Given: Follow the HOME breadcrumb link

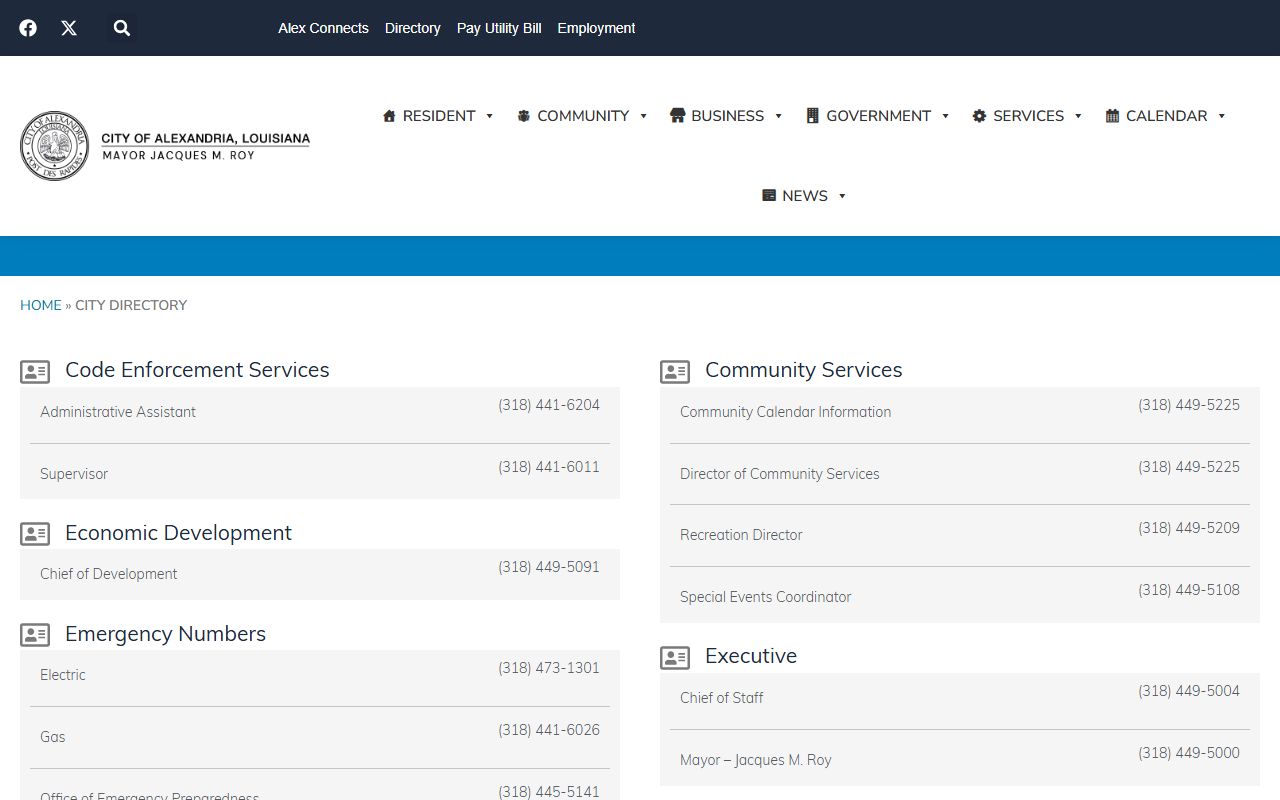Looking at the screenshot, I should (x=41, y=305).
